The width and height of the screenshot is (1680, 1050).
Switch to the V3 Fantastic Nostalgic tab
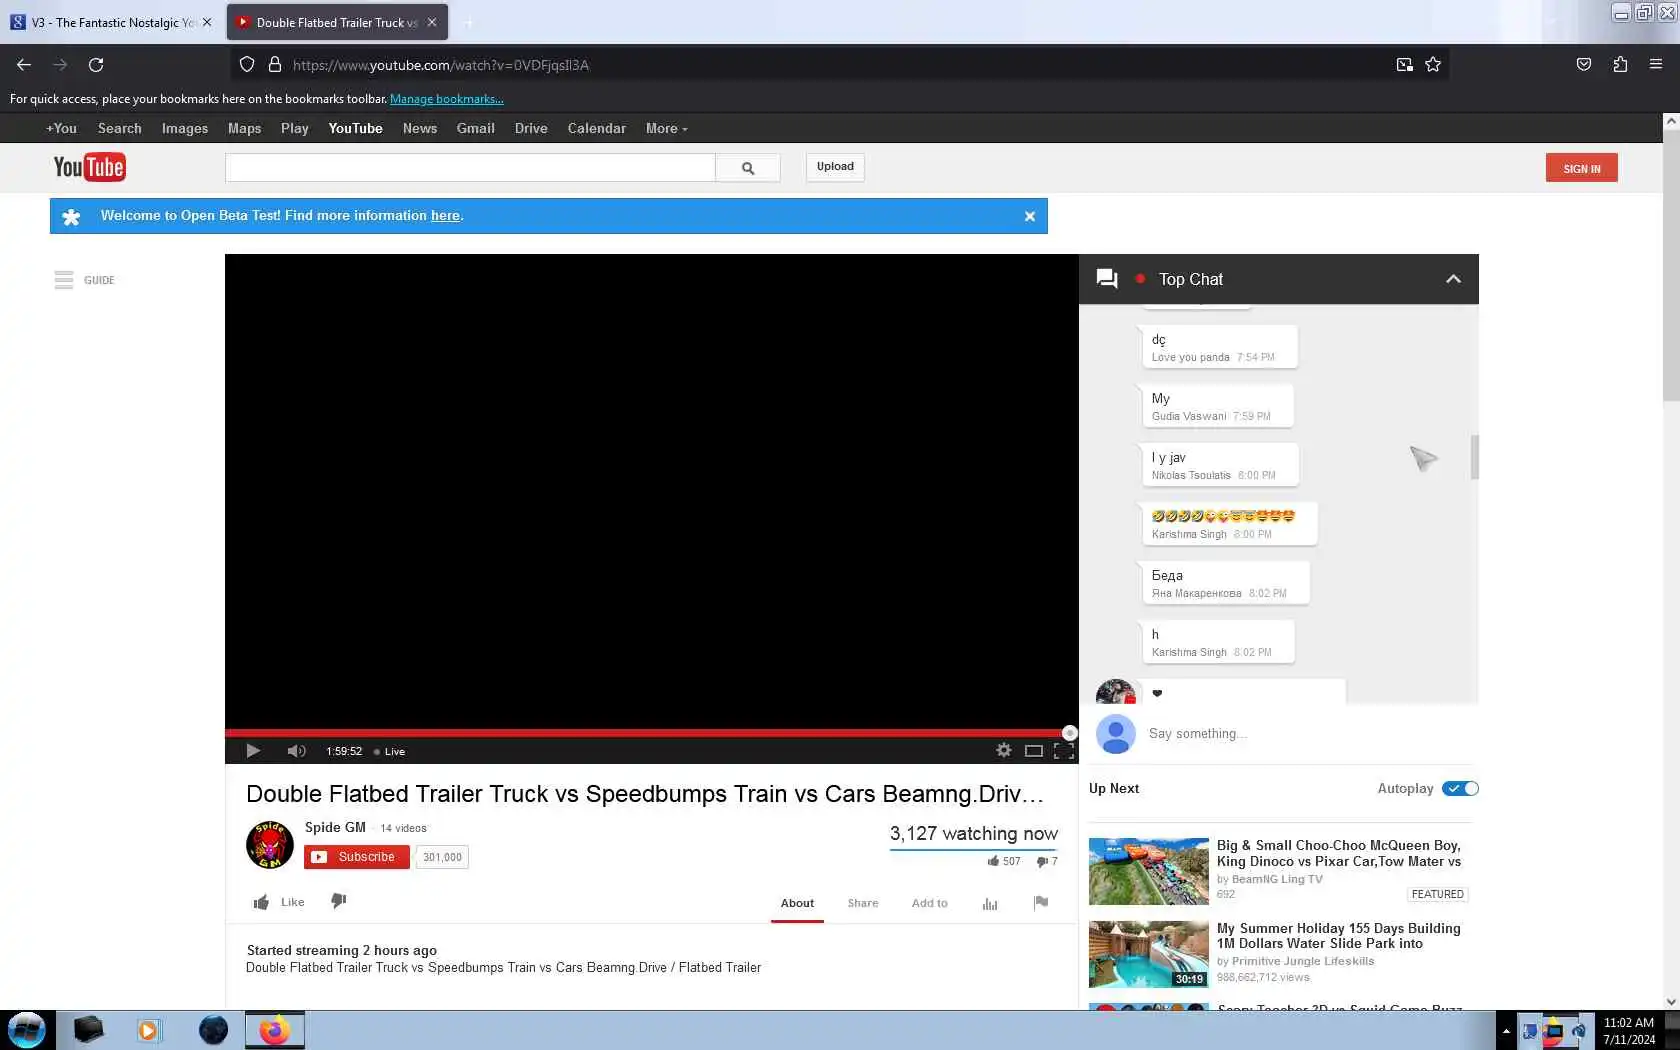click(112, 22)
